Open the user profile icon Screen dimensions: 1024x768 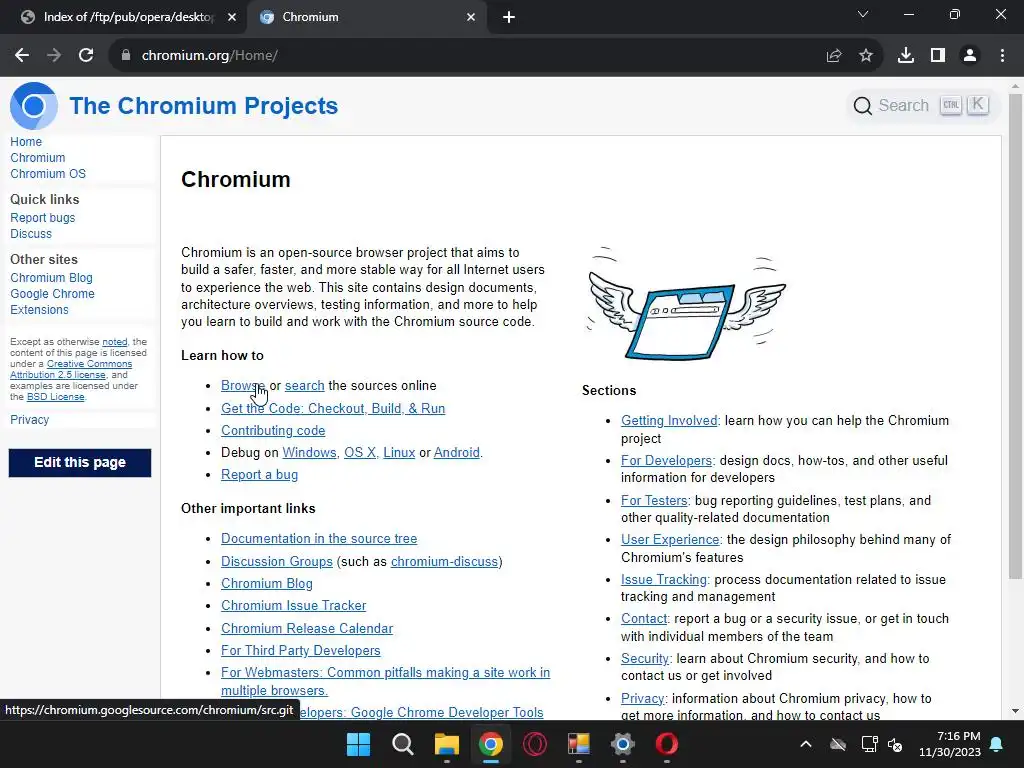(x=970, y=56)
